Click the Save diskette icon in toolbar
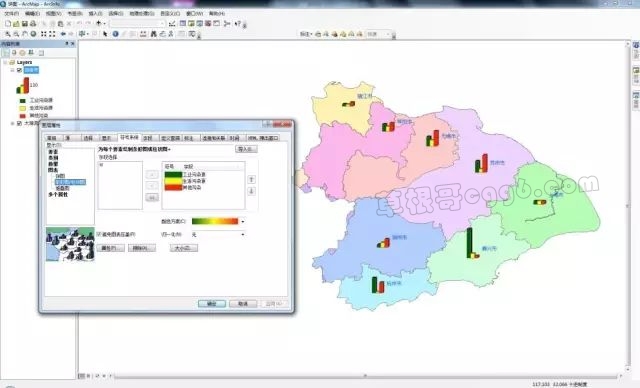The height and width of the screenshot is (388, 640). click(24, 24)
